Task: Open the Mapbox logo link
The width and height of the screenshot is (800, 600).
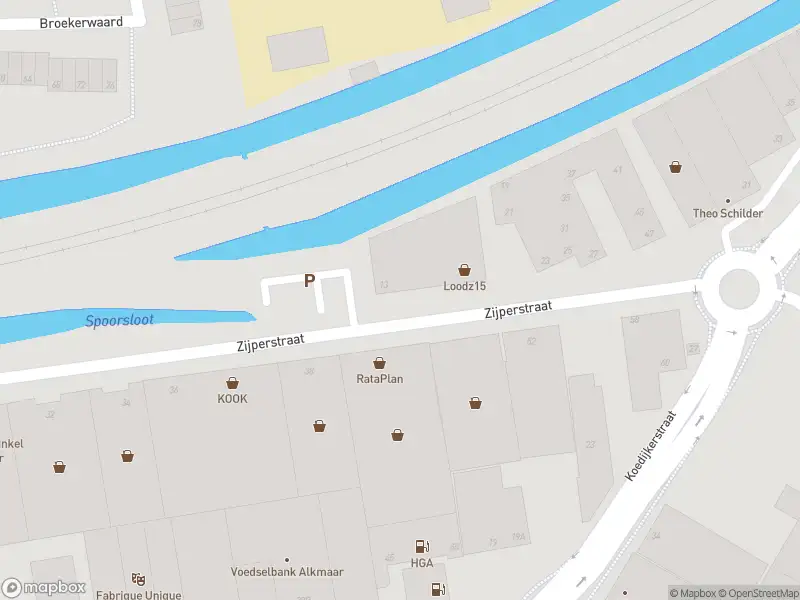Action: pos(43,587)
